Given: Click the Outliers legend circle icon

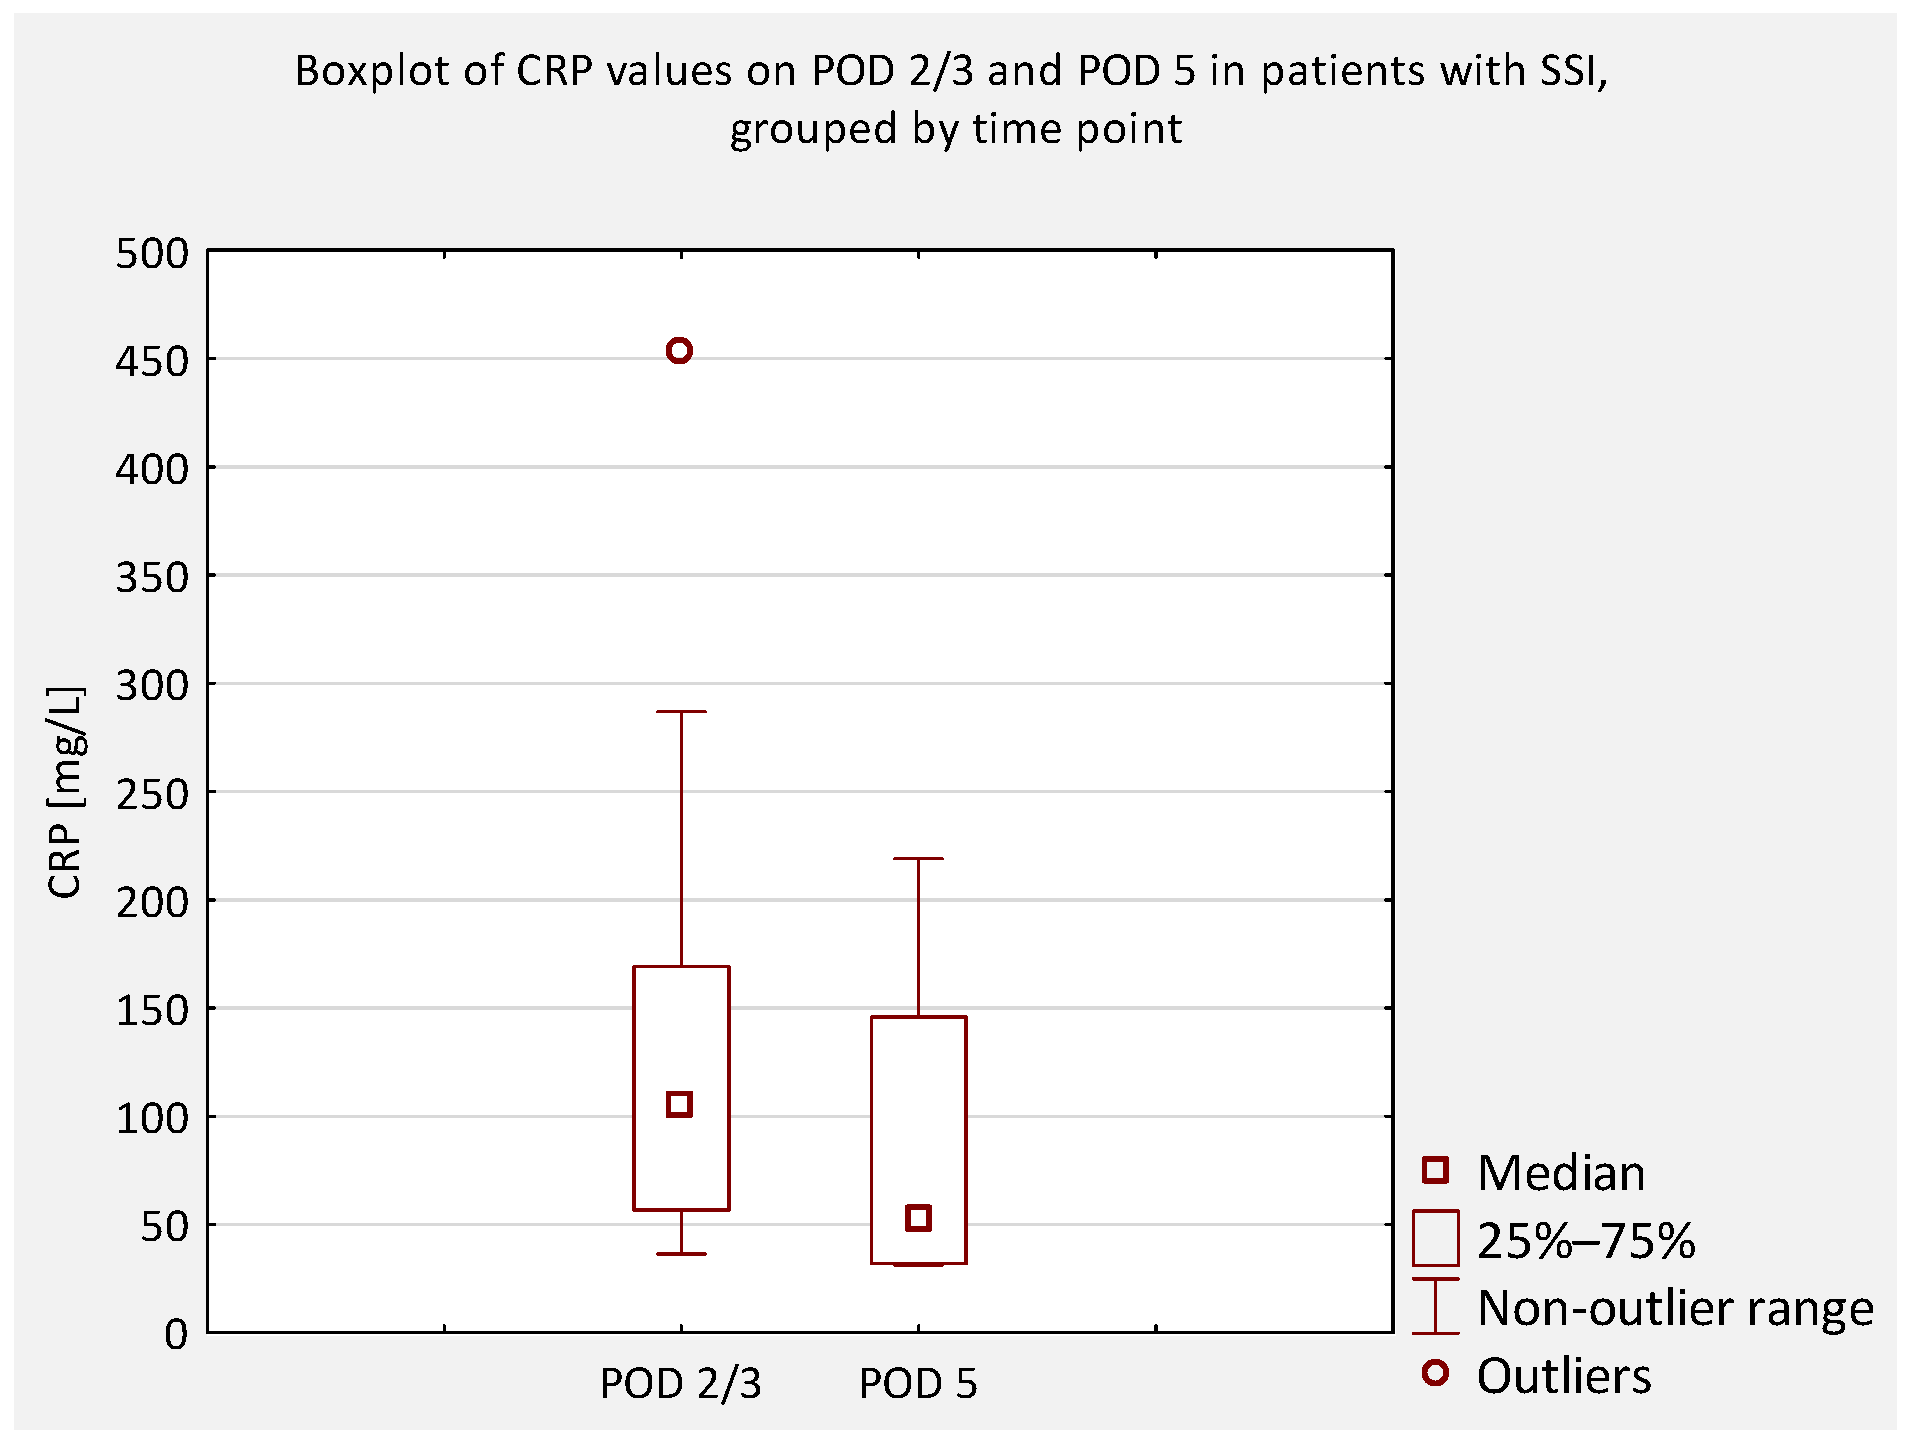Looking at the screenshot, I should (x=1435, y=1374).
